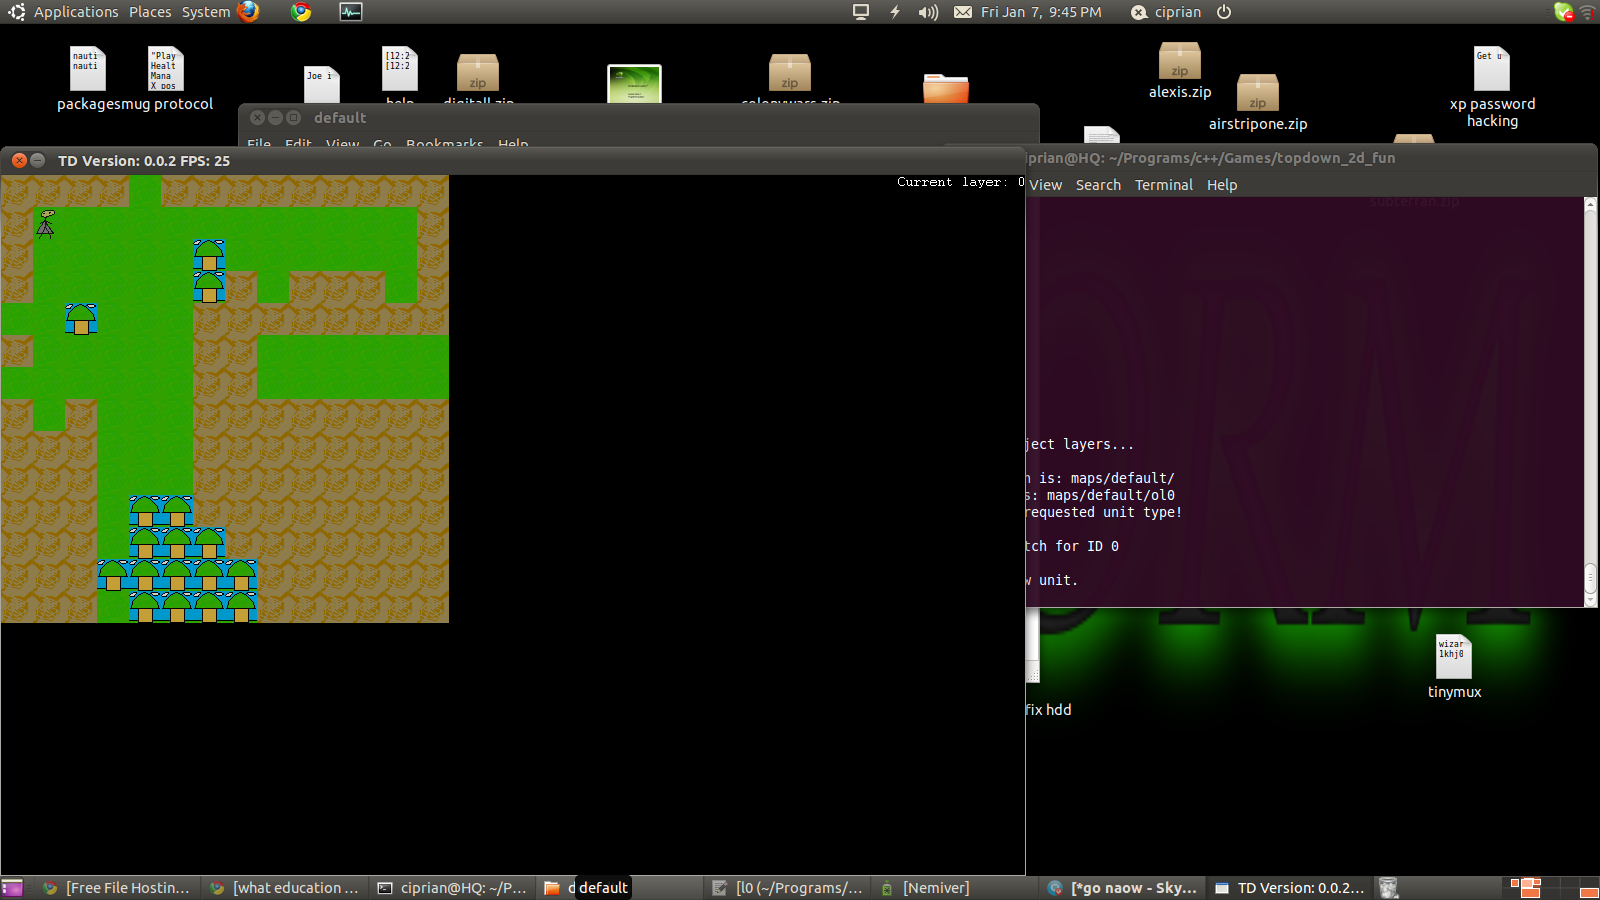Open the terminal's Search menu
1600x900 pixels.
pyautogui.click(x=1098, y=185)
